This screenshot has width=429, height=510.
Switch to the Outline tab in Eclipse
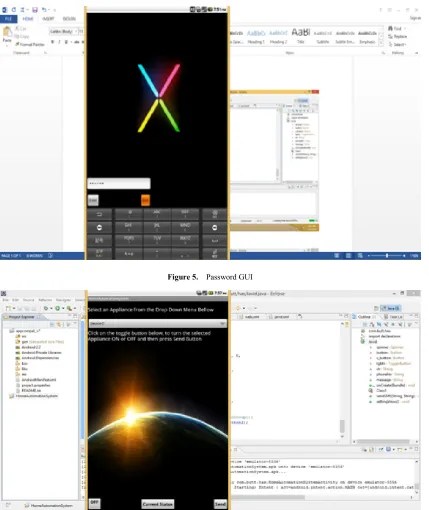364,317
